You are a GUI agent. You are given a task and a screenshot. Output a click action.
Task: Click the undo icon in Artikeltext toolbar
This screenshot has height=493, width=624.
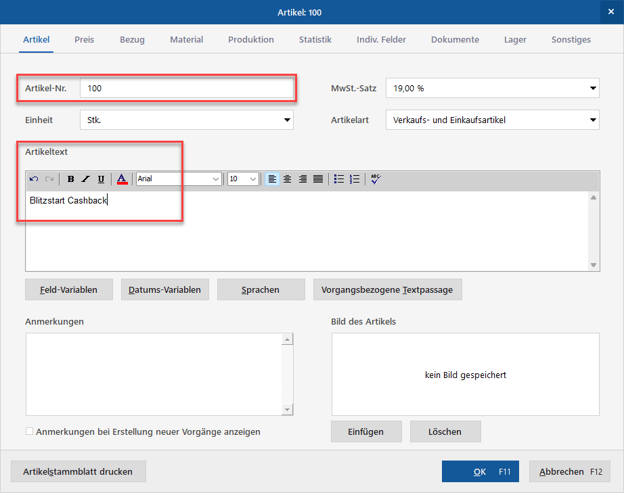click(x=33, y=179)
